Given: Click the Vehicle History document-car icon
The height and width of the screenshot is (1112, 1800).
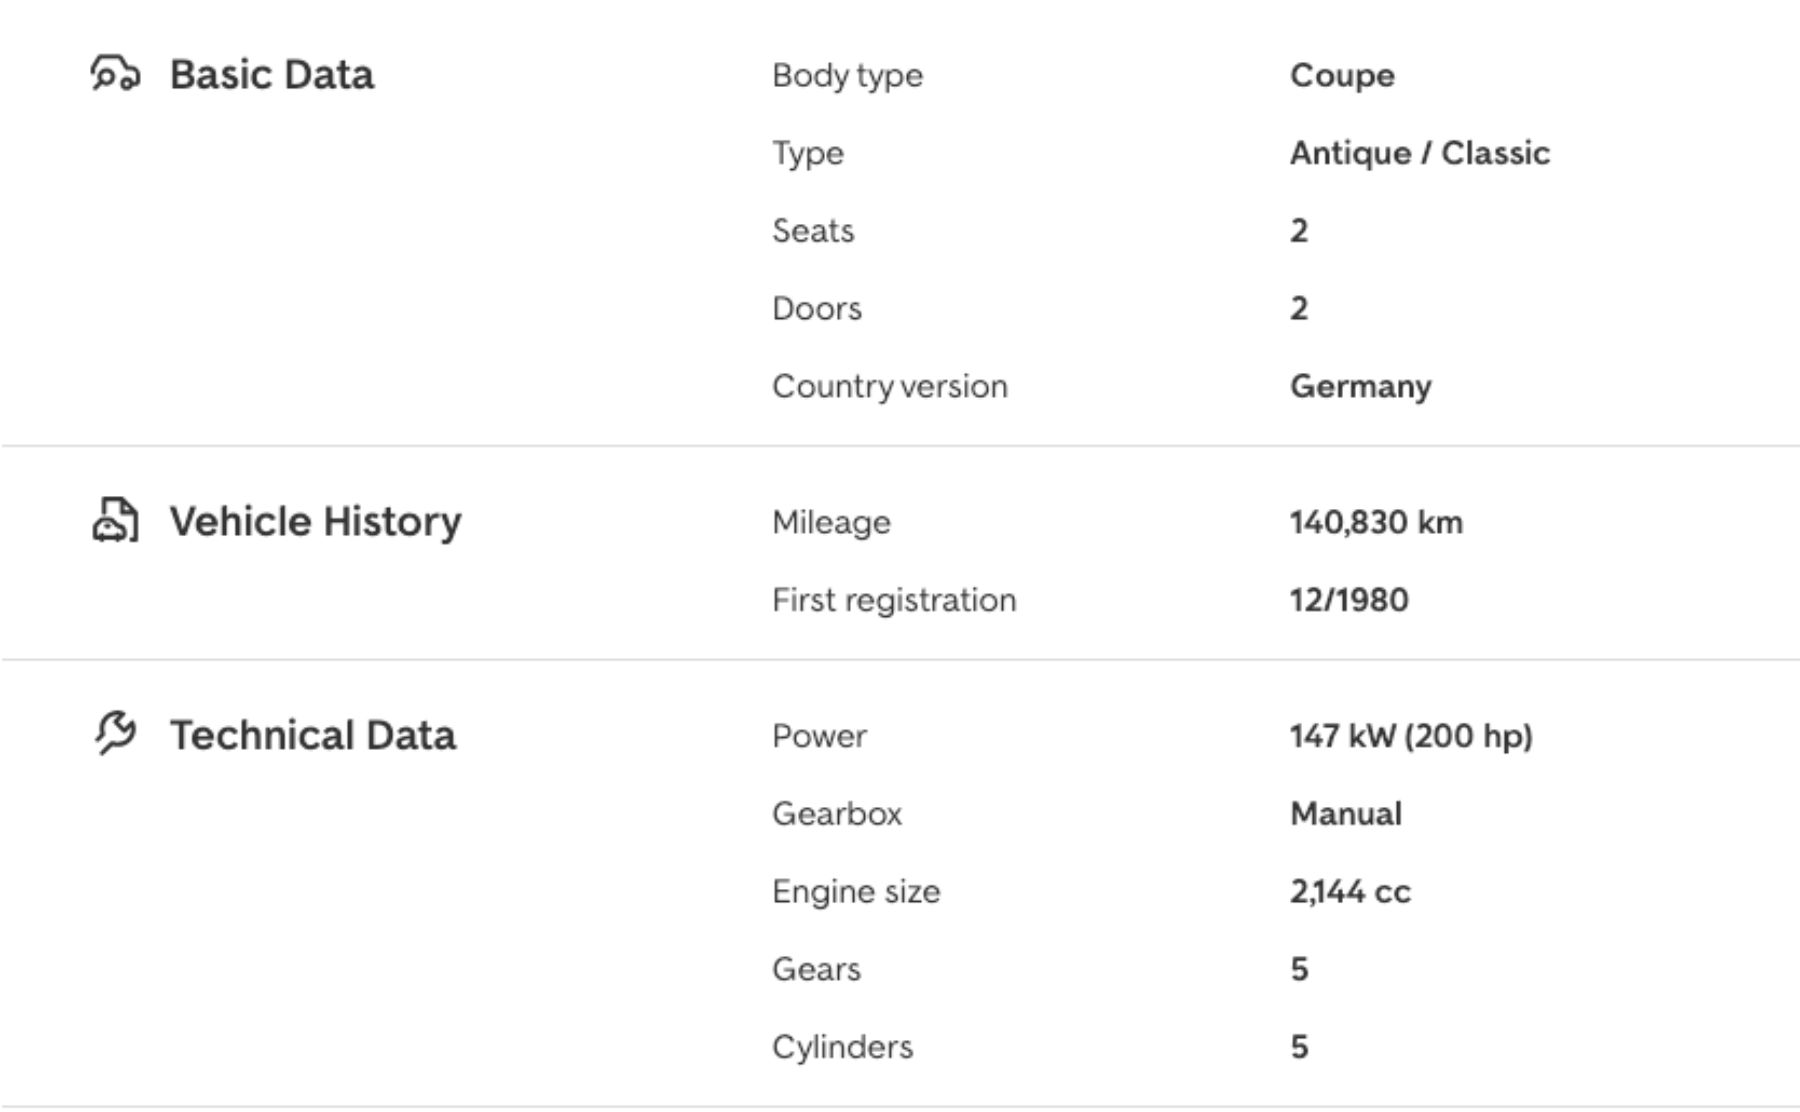Looking at the screenshot, I should [x=115, y=521].
